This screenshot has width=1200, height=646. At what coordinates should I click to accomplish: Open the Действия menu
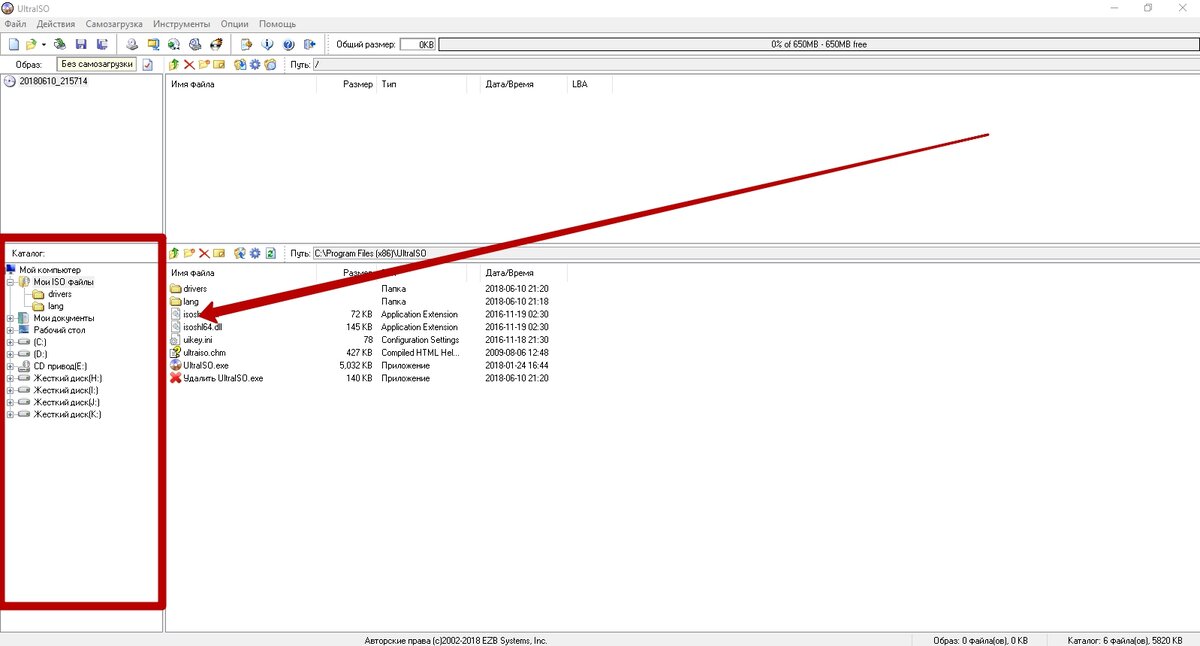coord(56,23)
